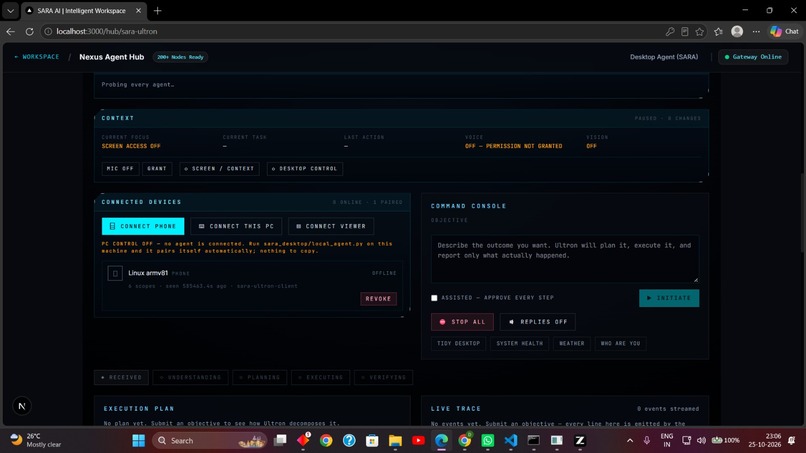Toggle Desktop Control access

coord(305,169)
